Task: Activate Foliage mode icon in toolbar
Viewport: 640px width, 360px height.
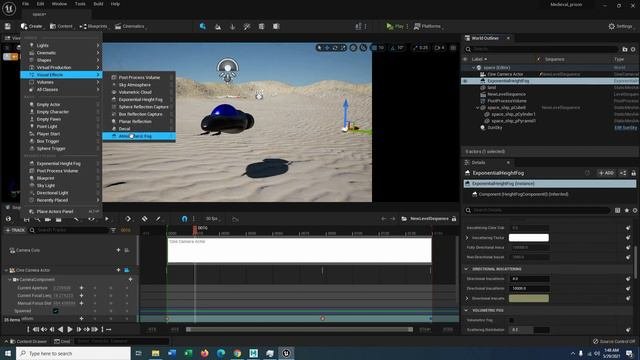Action: (x=233, y=26)
